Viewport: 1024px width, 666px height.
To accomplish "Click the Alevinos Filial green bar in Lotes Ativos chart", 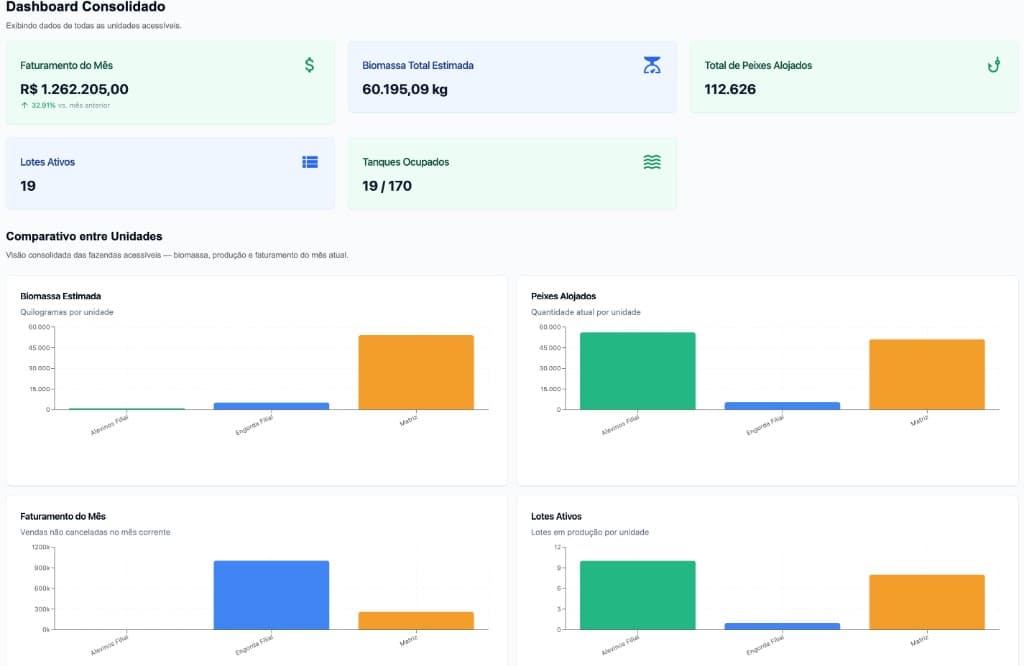I will coord(637,595).
